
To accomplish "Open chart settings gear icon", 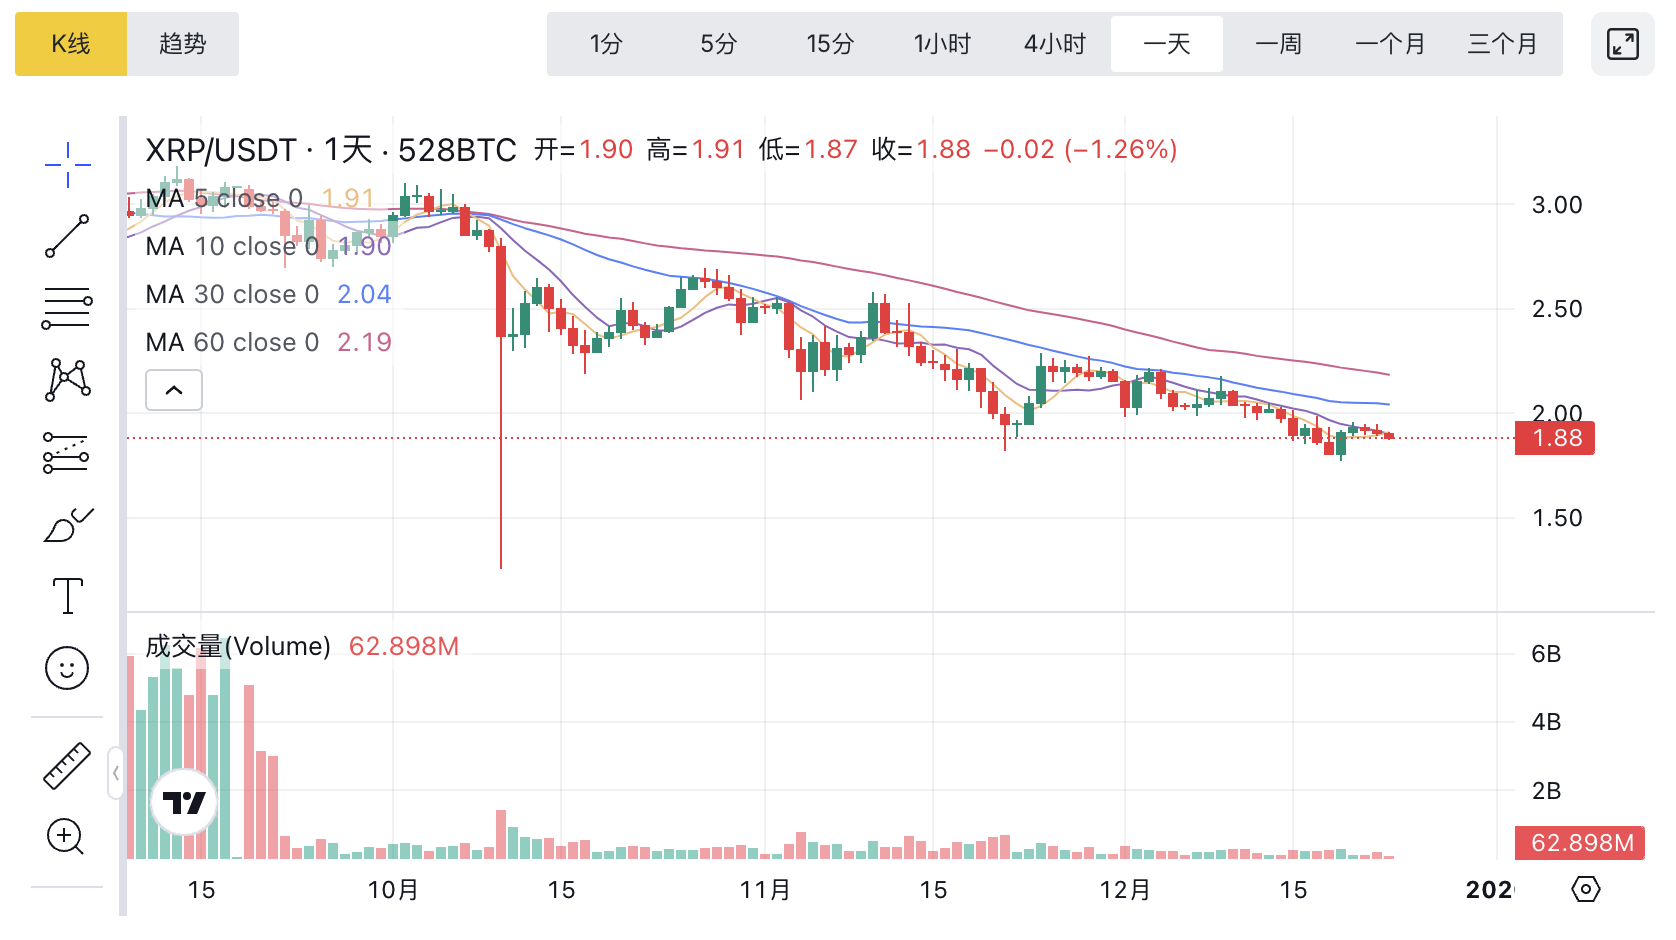I will (1585, 889).
